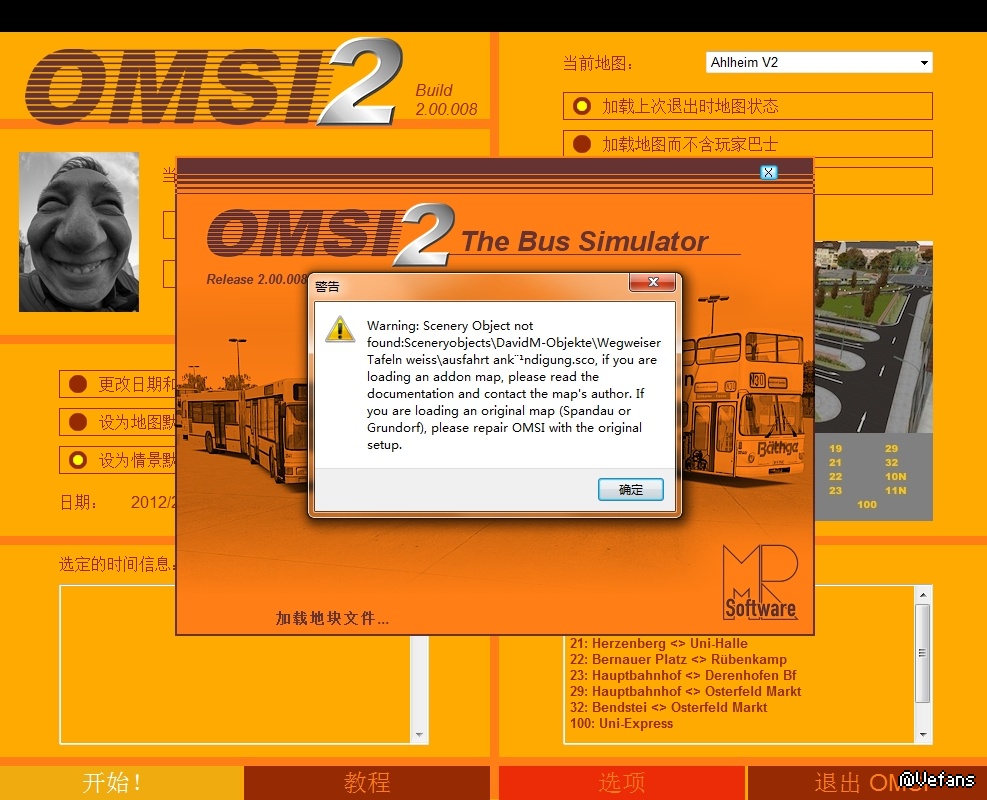Select the 设为地图默认 radio option

point(118,422)
